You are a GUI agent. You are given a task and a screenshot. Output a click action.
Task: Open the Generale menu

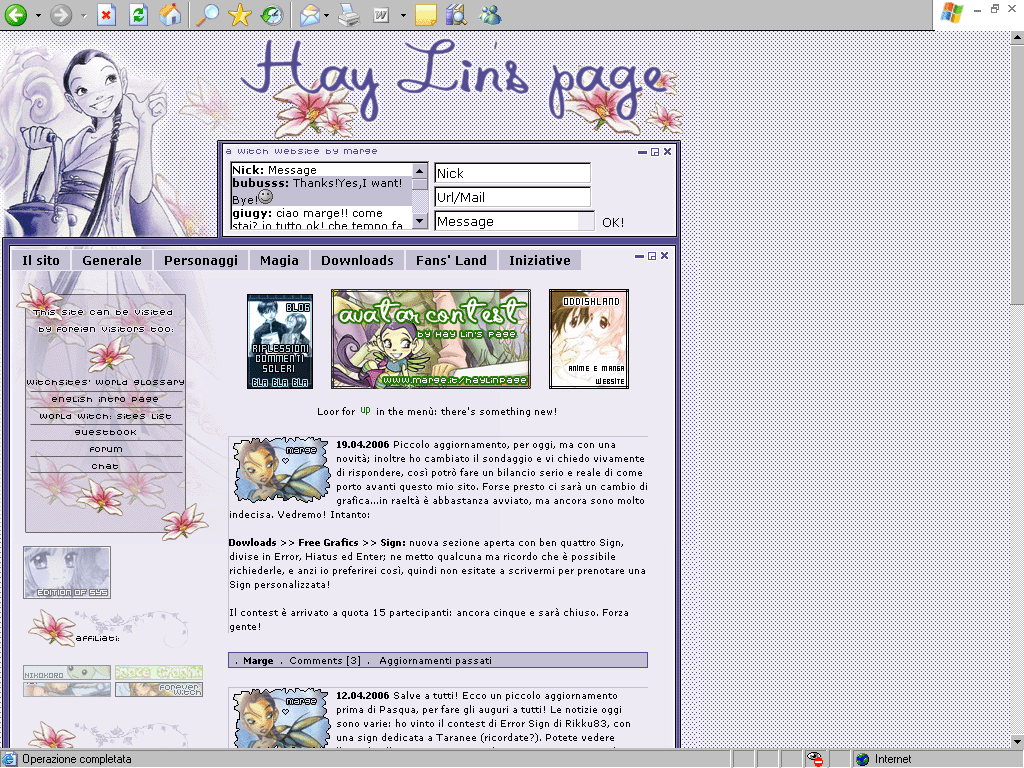tap(112, 261)
